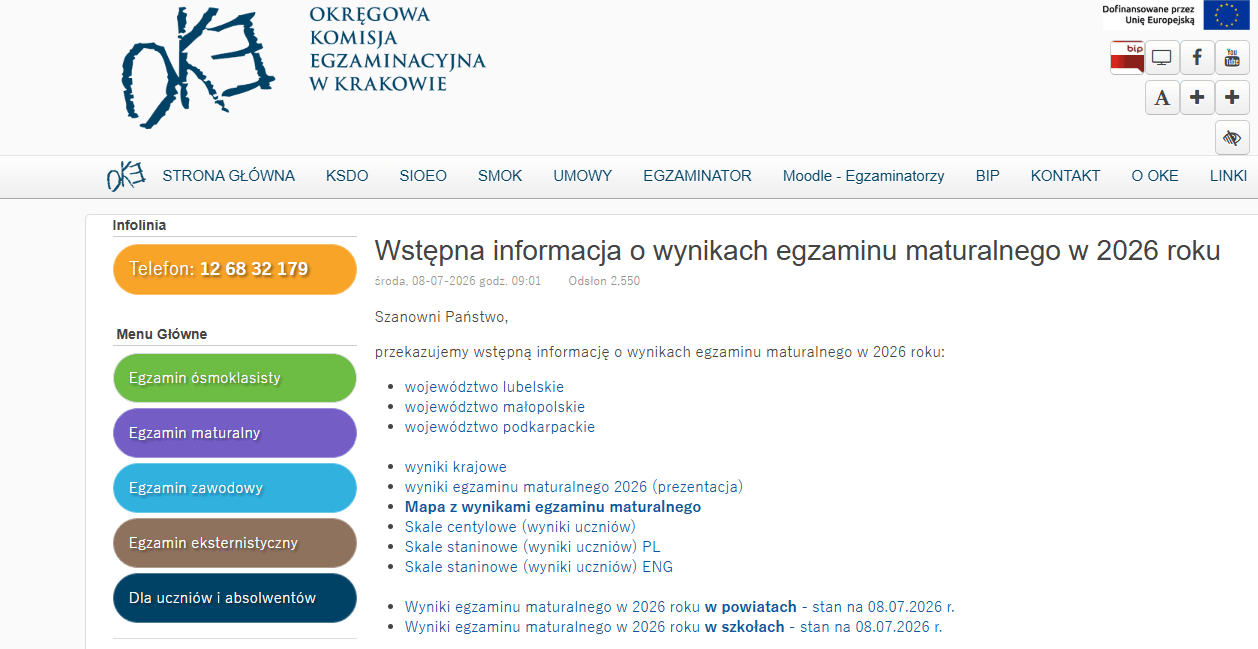Viewport: 1258px width, 649px height.
Task: Click the plus icon next to the A icon
Action: [1197, 97]
